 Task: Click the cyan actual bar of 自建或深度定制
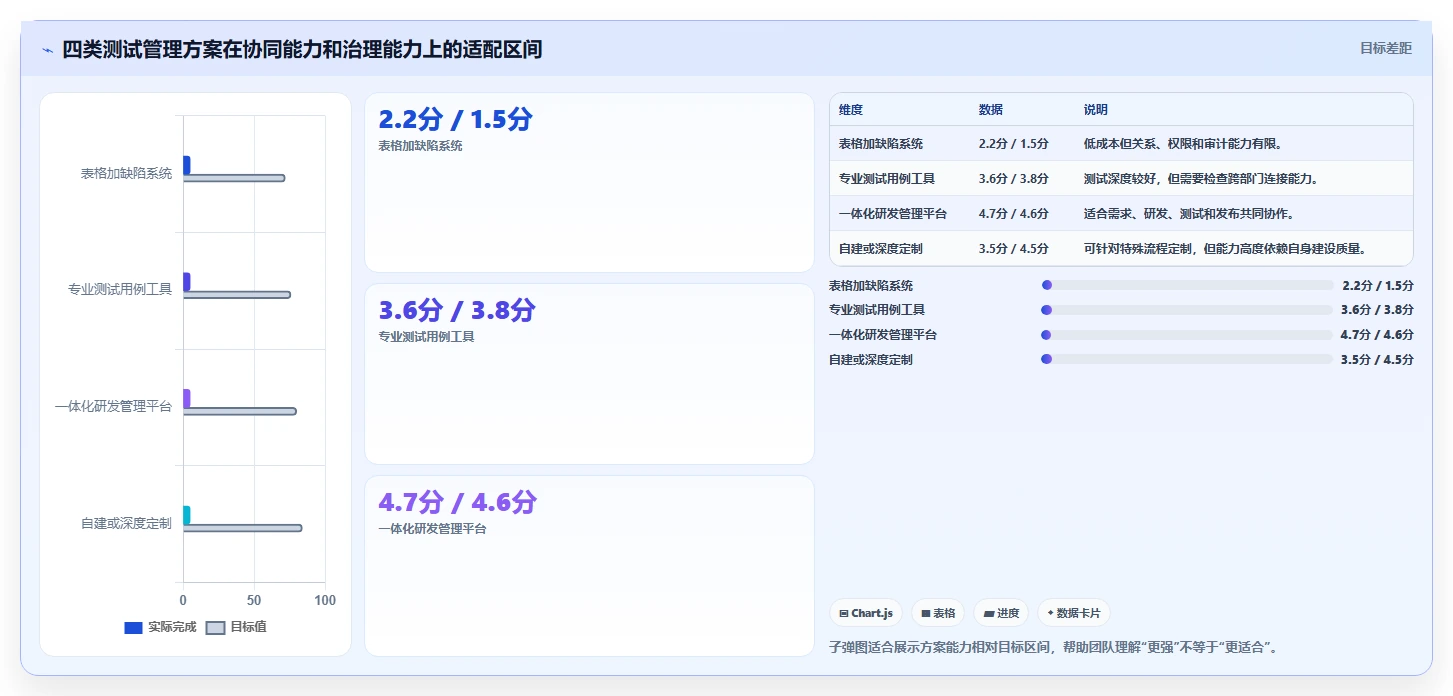[x=186, y=515]
